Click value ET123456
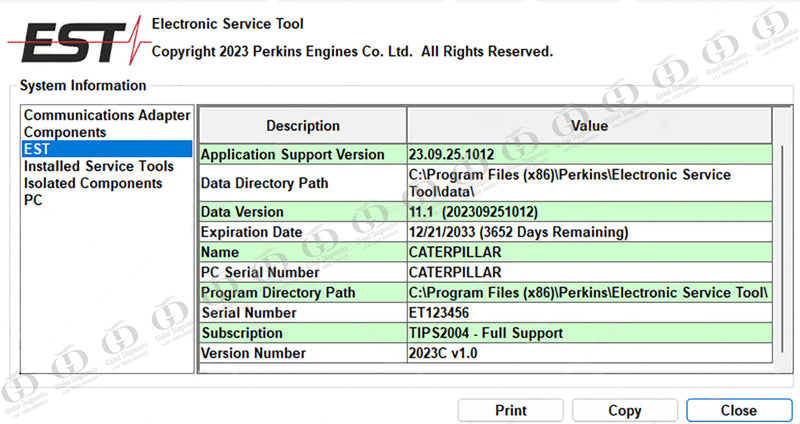Image resolution: width=800 pixels, height=424 pixels. [589, 312]
